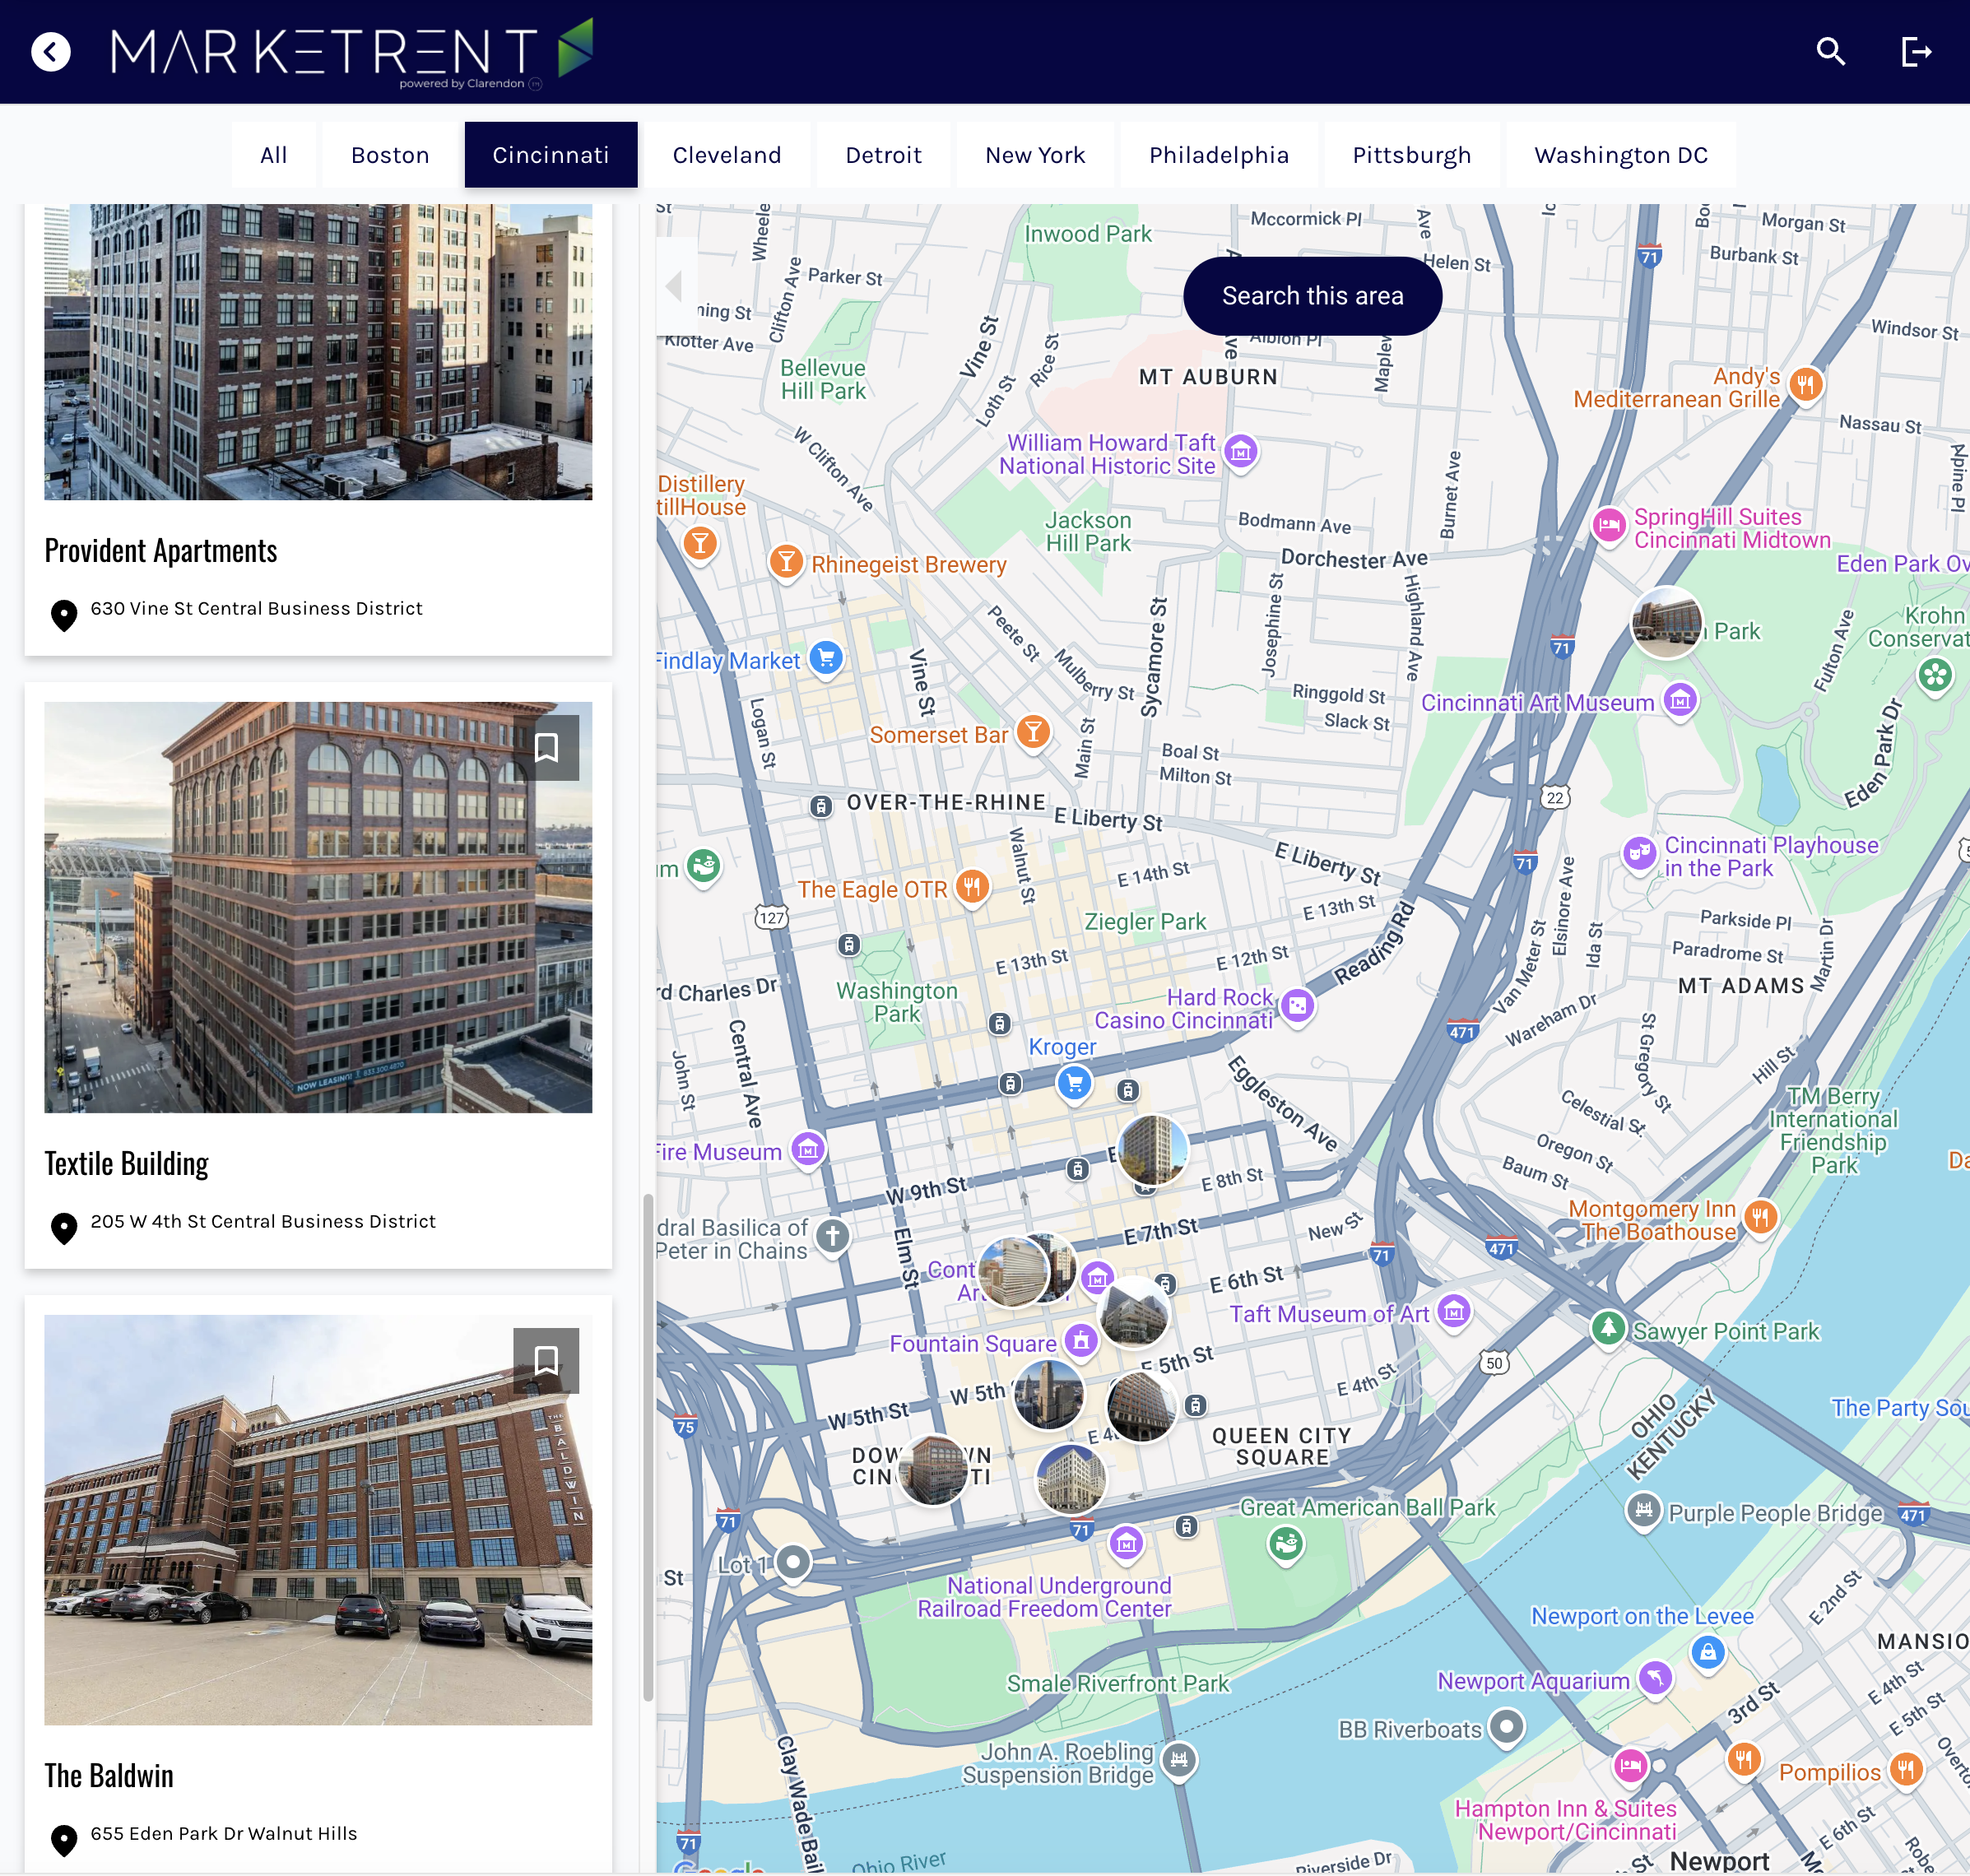Click the Rhinegeist Brewery map marker
Screen dimensions: 1970x1876
click(787, 562)
